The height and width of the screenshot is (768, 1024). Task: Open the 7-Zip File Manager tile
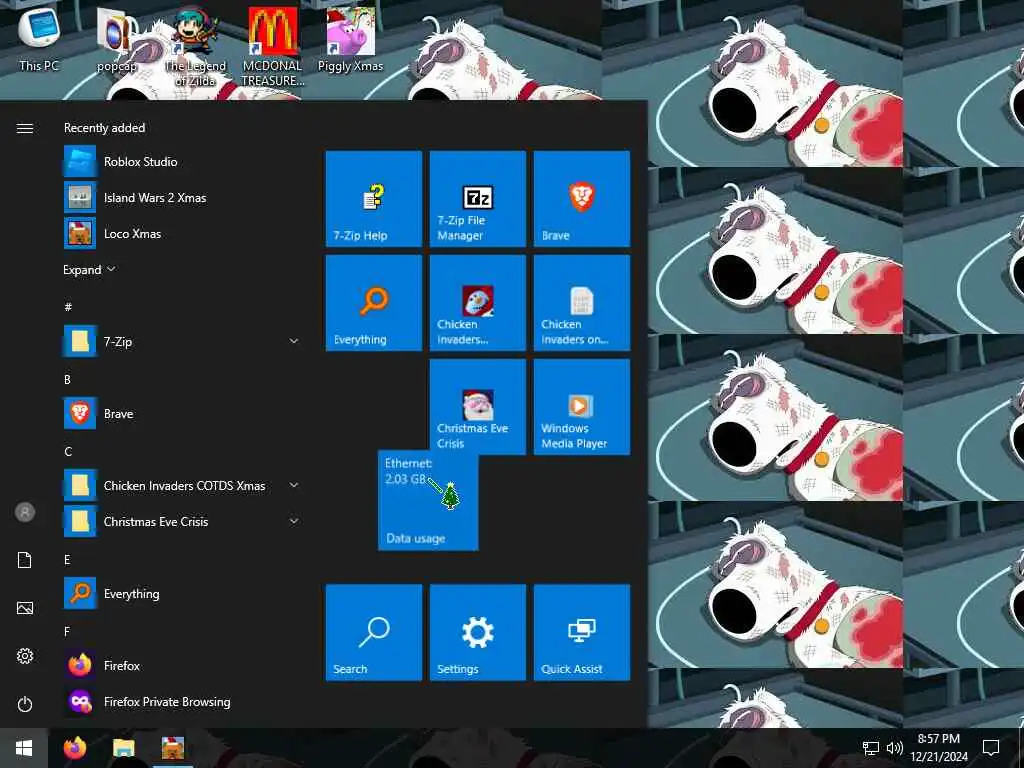477,199
